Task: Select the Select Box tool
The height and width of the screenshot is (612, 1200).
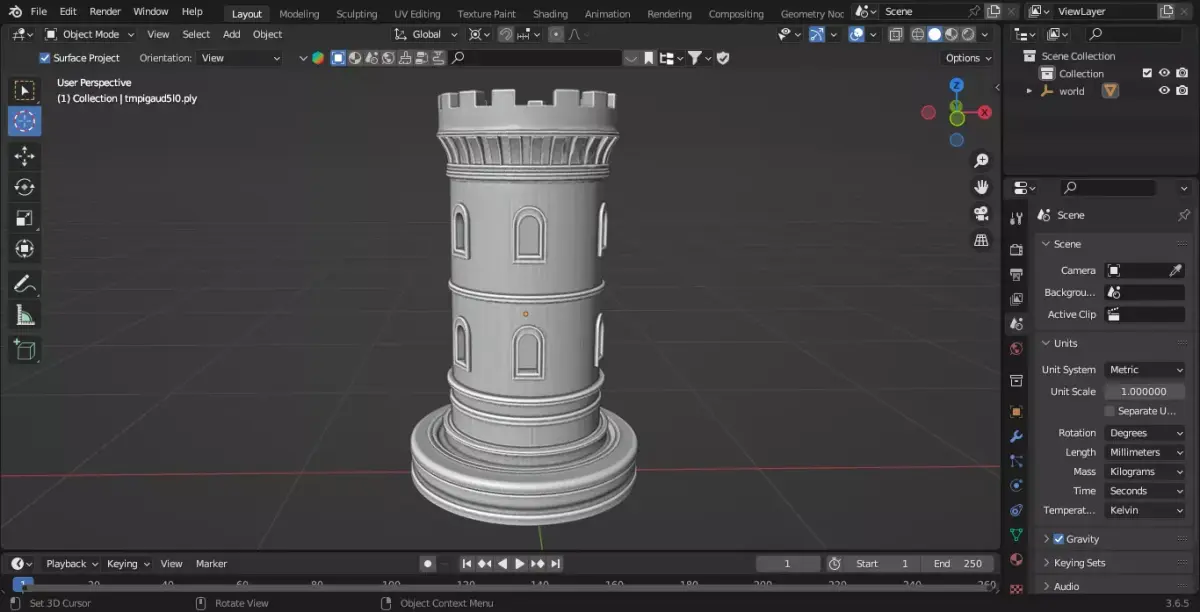Action: (25, 91)
